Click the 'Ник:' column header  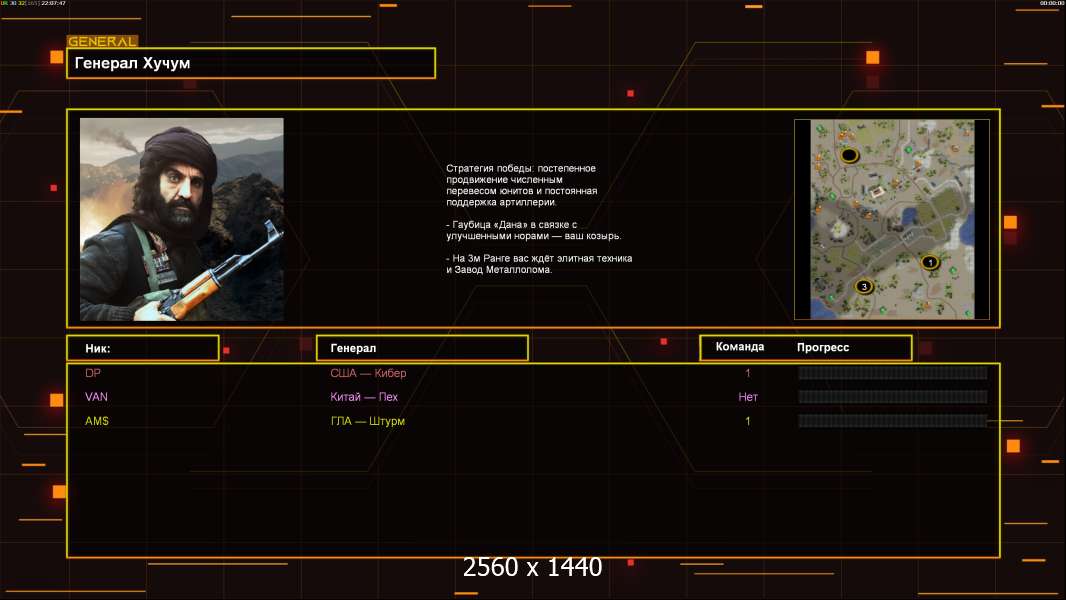tap(143, 348)
